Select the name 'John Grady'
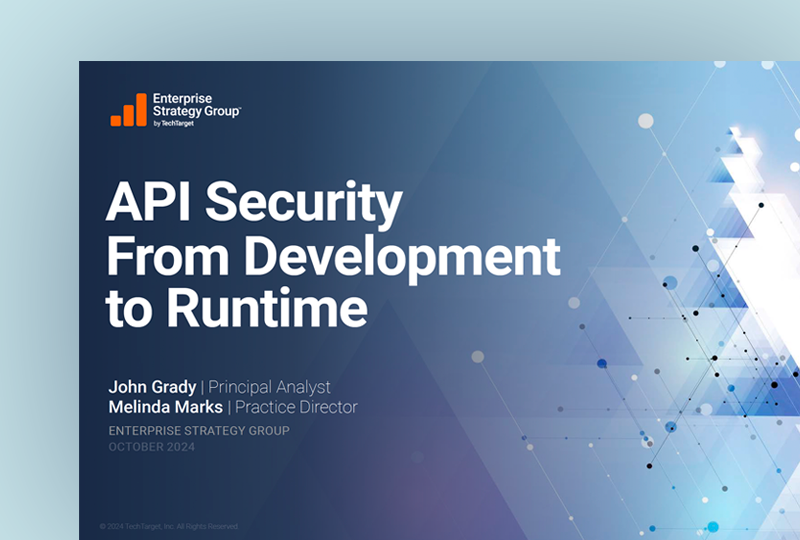The width and height of the screenshot is (800, 540). coord(152,387)
